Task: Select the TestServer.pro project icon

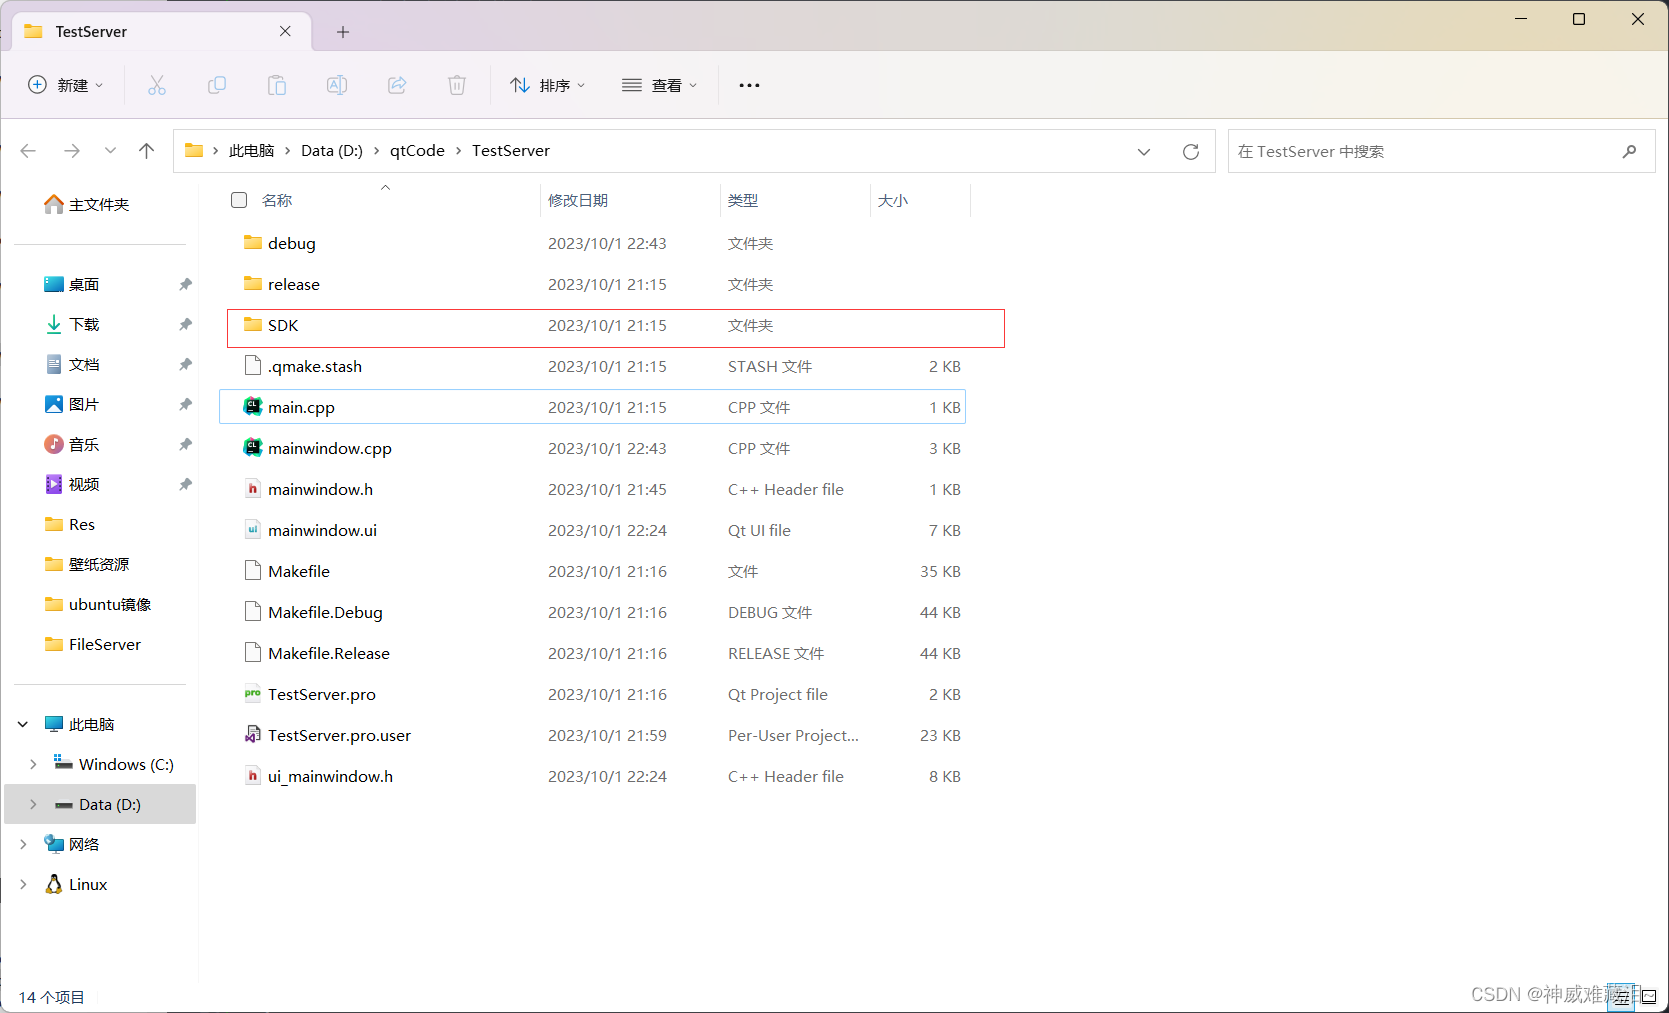Action: click(x=253, y=694)
